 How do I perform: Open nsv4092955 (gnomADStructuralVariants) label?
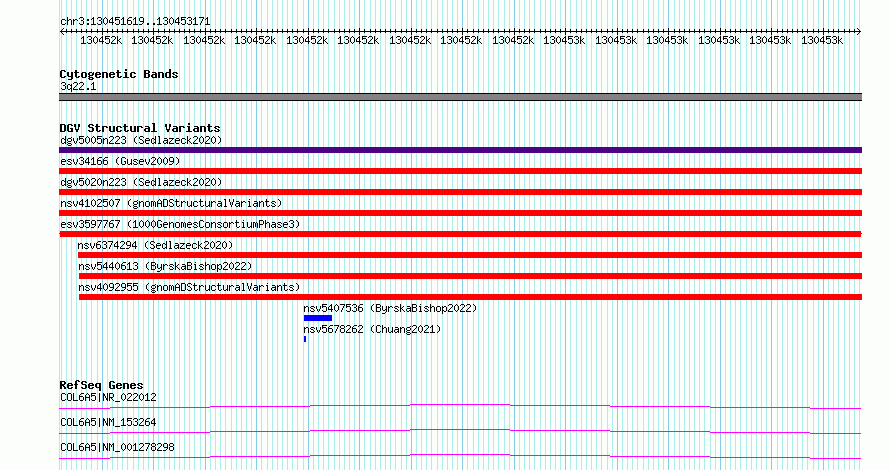tap(189, 287)
